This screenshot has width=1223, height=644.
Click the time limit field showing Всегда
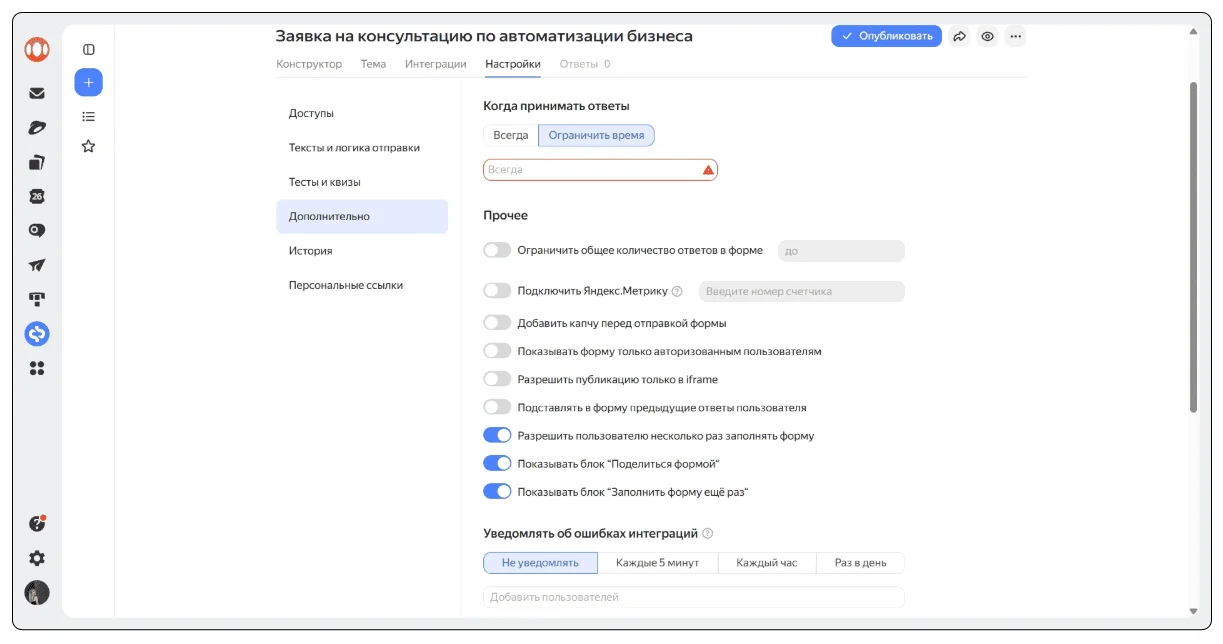(600, 170)
